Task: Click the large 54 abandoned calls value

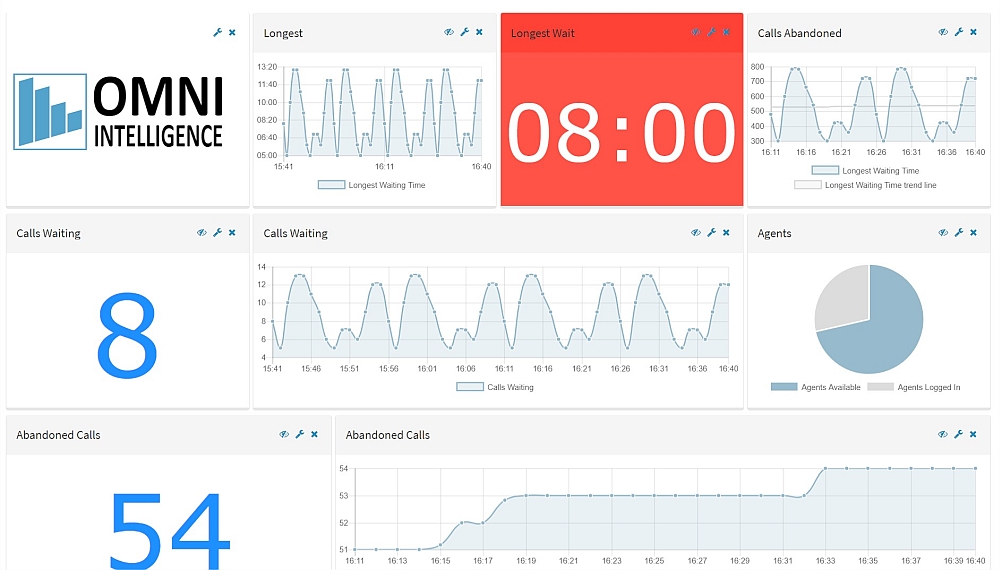Action: coord(170,530)
